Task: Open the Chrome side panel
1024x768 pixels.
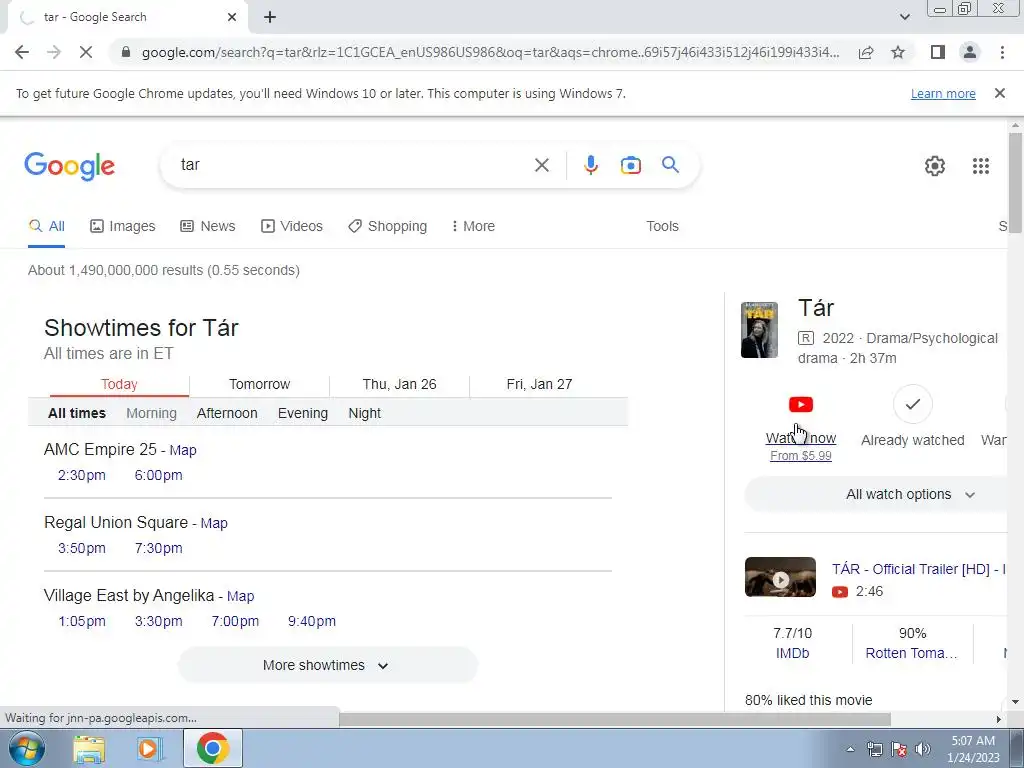Action: pyautogui.click(x=938, y=52)
